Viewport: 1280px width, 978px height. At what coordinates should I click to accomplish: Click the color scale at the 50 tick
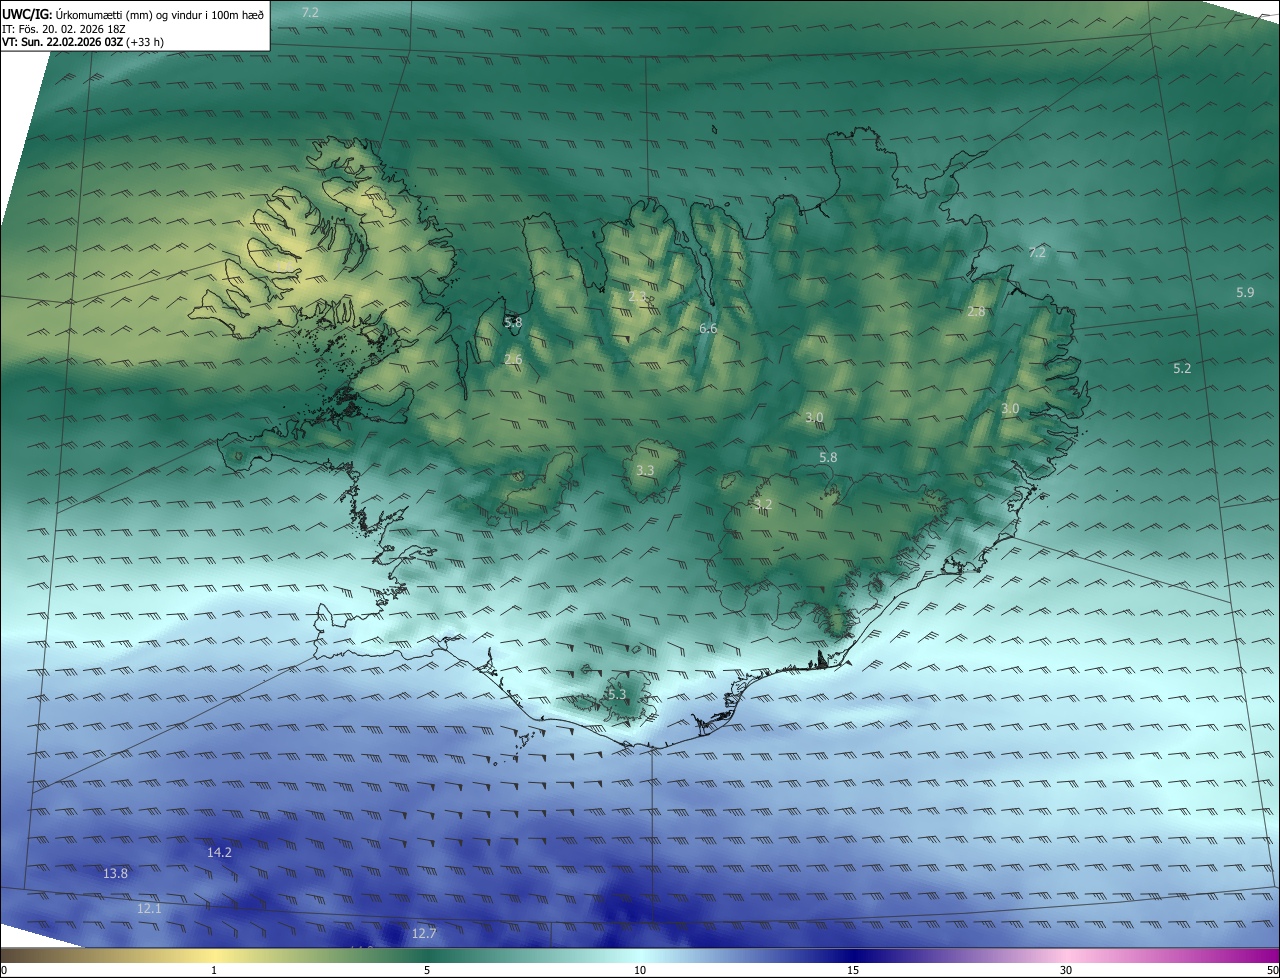1272,970
